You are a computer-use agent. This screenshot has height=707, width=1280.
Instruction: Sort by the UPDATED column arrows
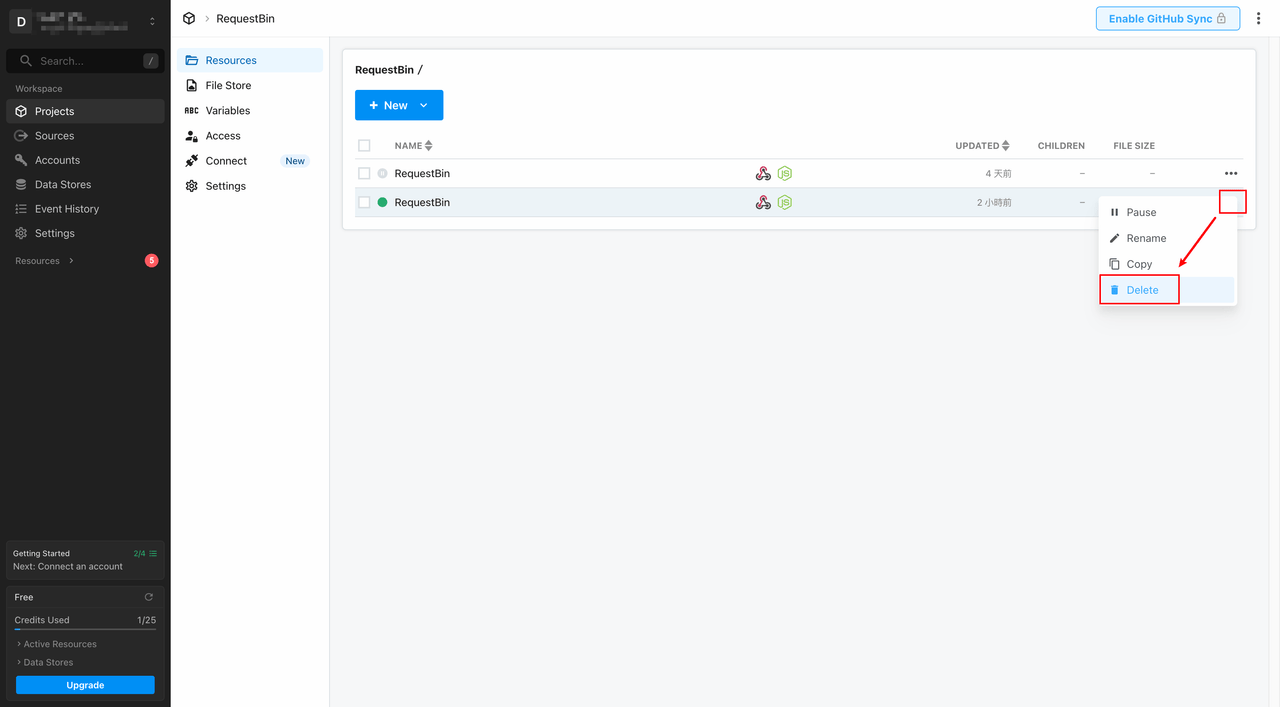coord(1006,146)
